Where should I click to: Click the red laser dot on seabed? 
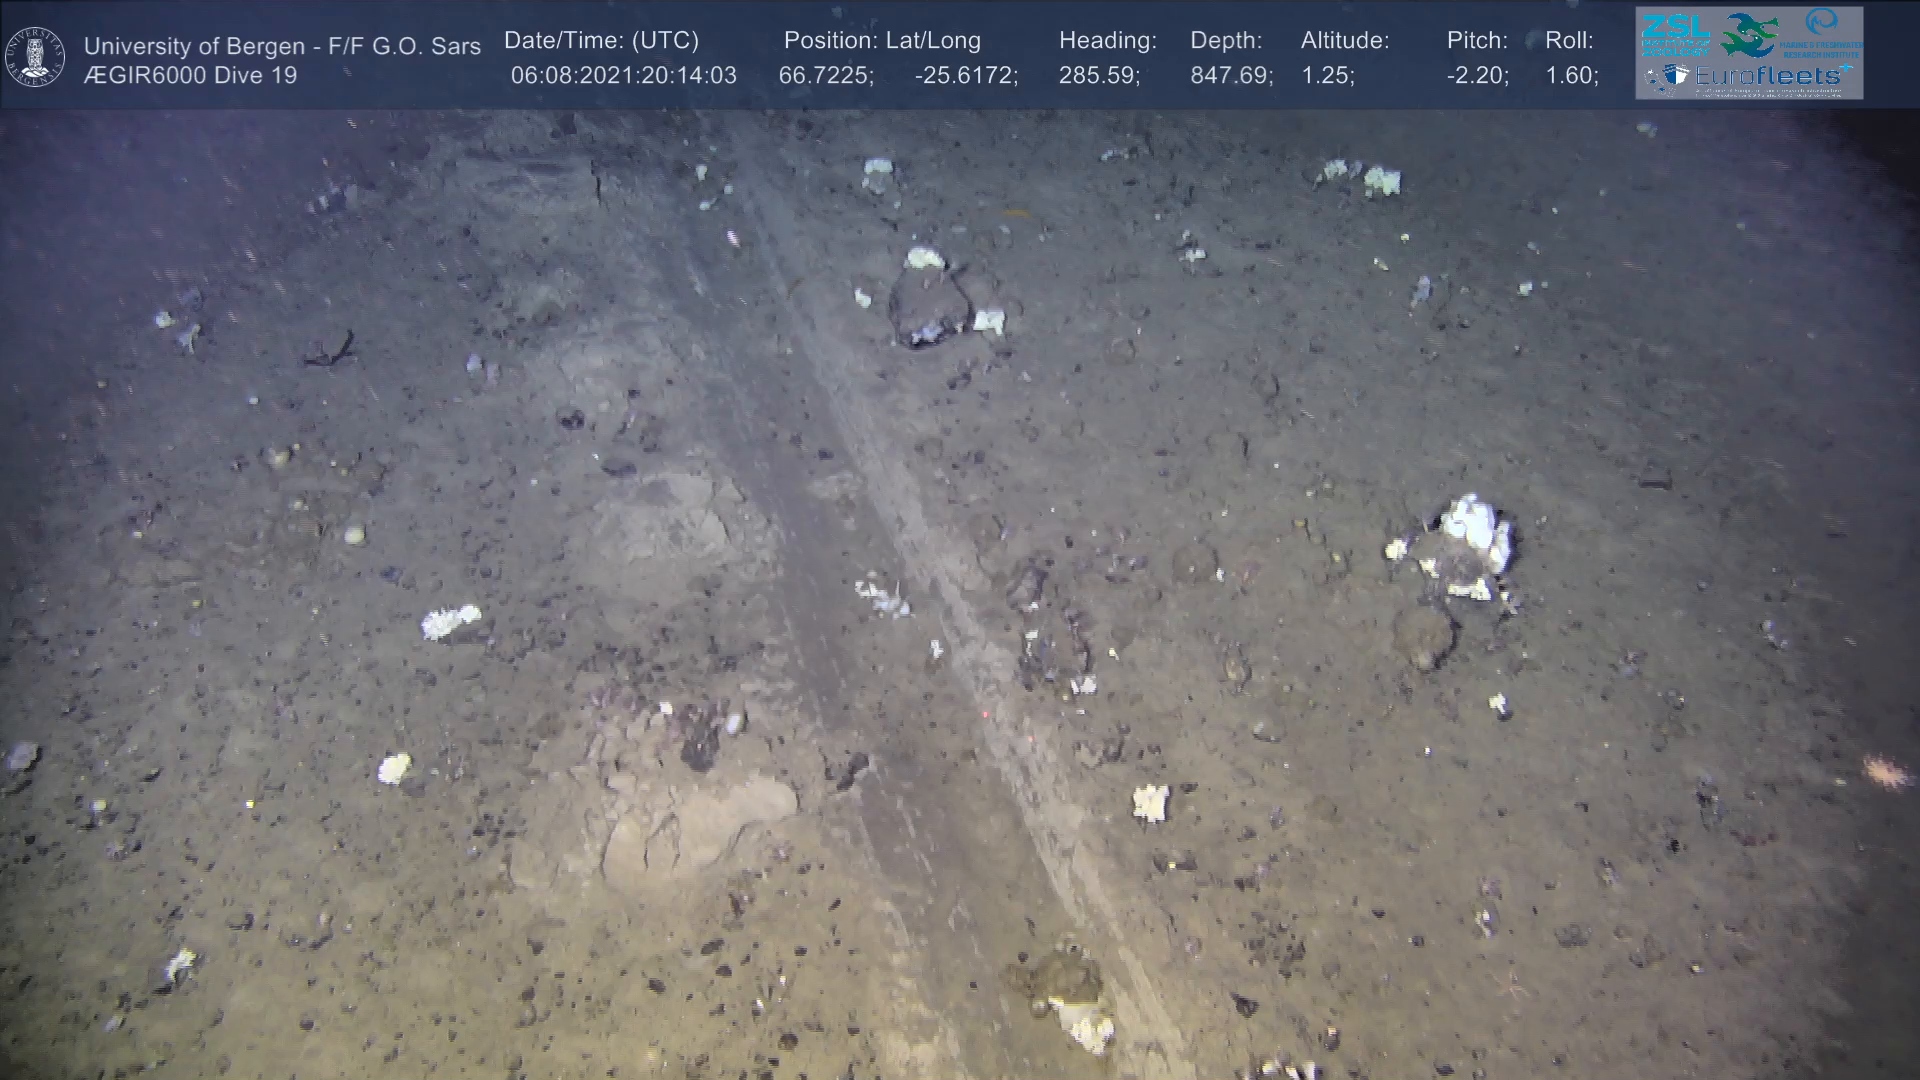pos(985,714)
